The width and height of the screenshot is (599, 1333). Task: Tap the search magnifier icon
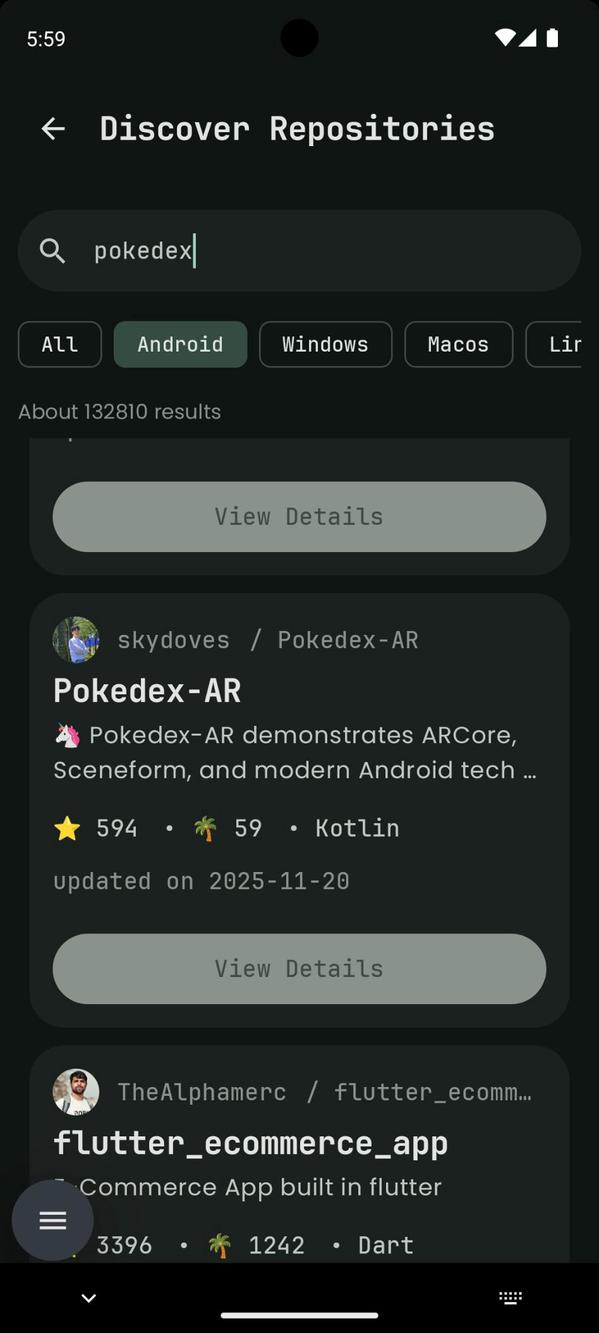pos(52,251)
